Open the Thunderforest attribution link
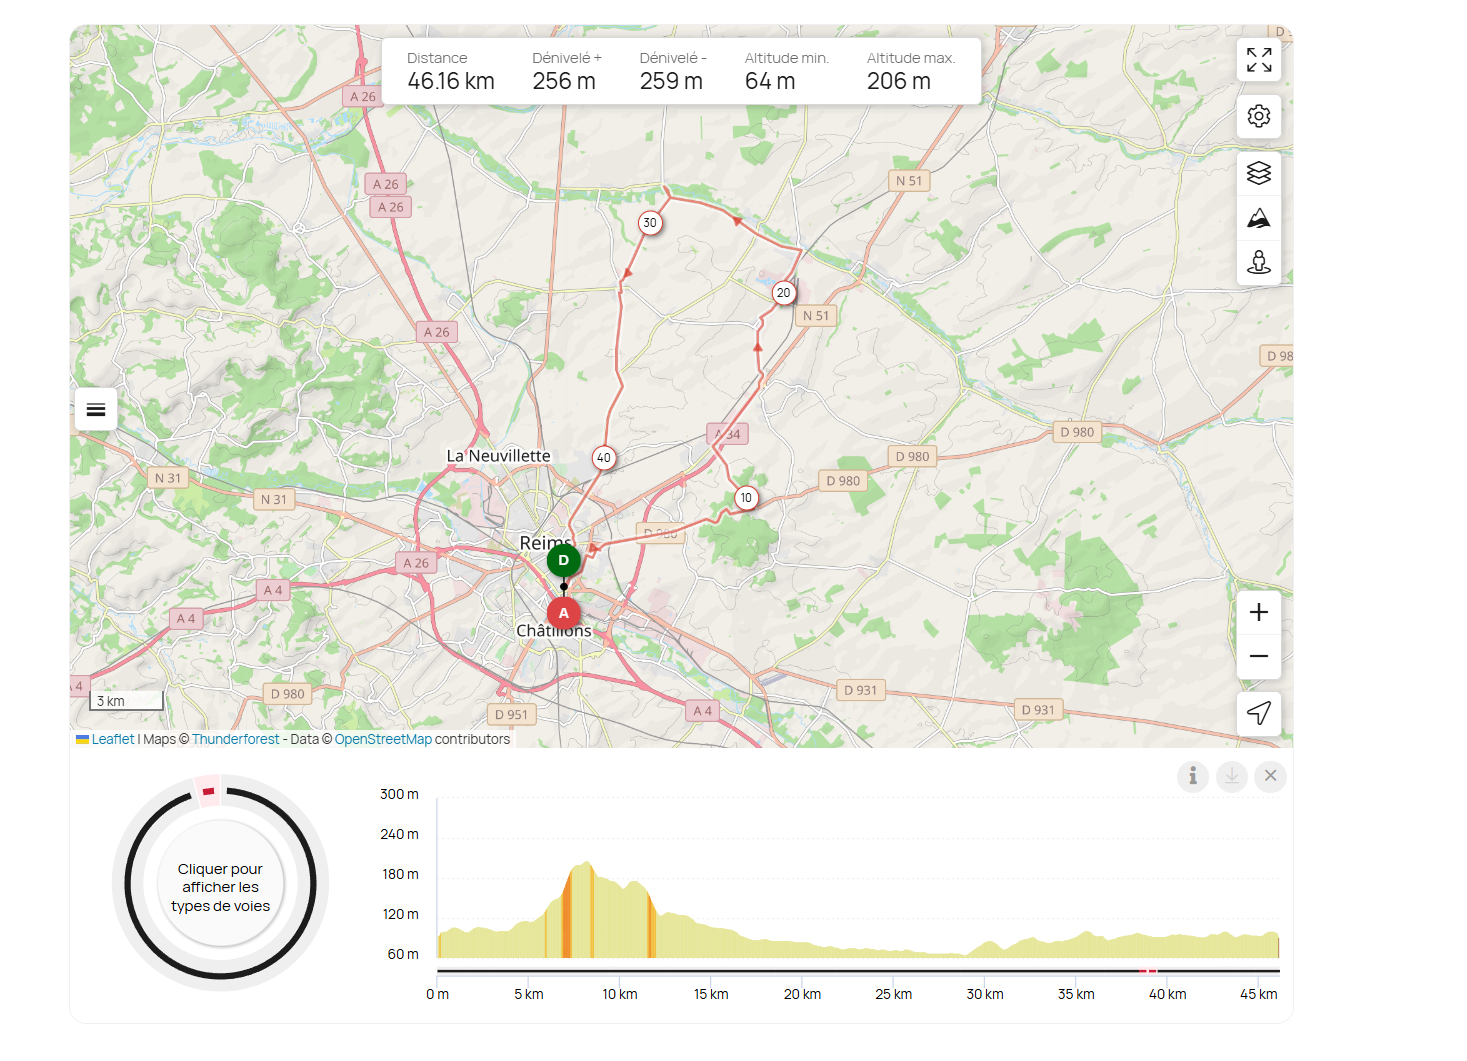The height and width of the screenshot is (1061, 1467). click(x=235, y=739)
